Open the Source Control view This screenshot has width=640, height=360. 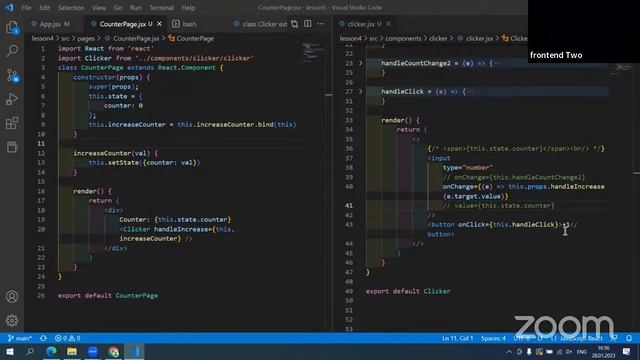(x=12, y=75)
